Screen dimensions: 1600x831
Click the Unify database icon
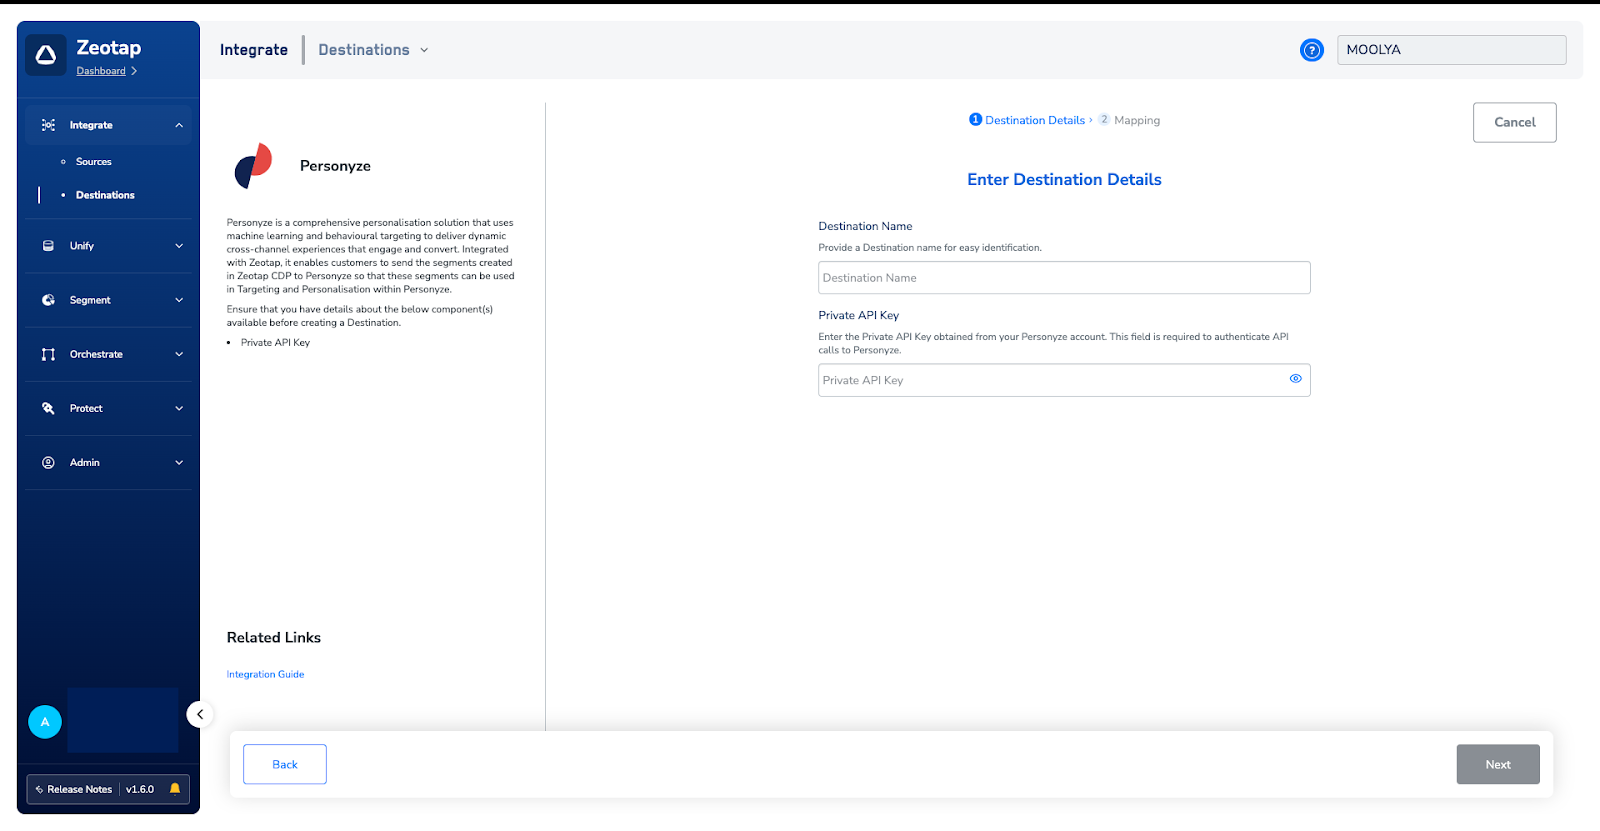[x=48, y=246]
